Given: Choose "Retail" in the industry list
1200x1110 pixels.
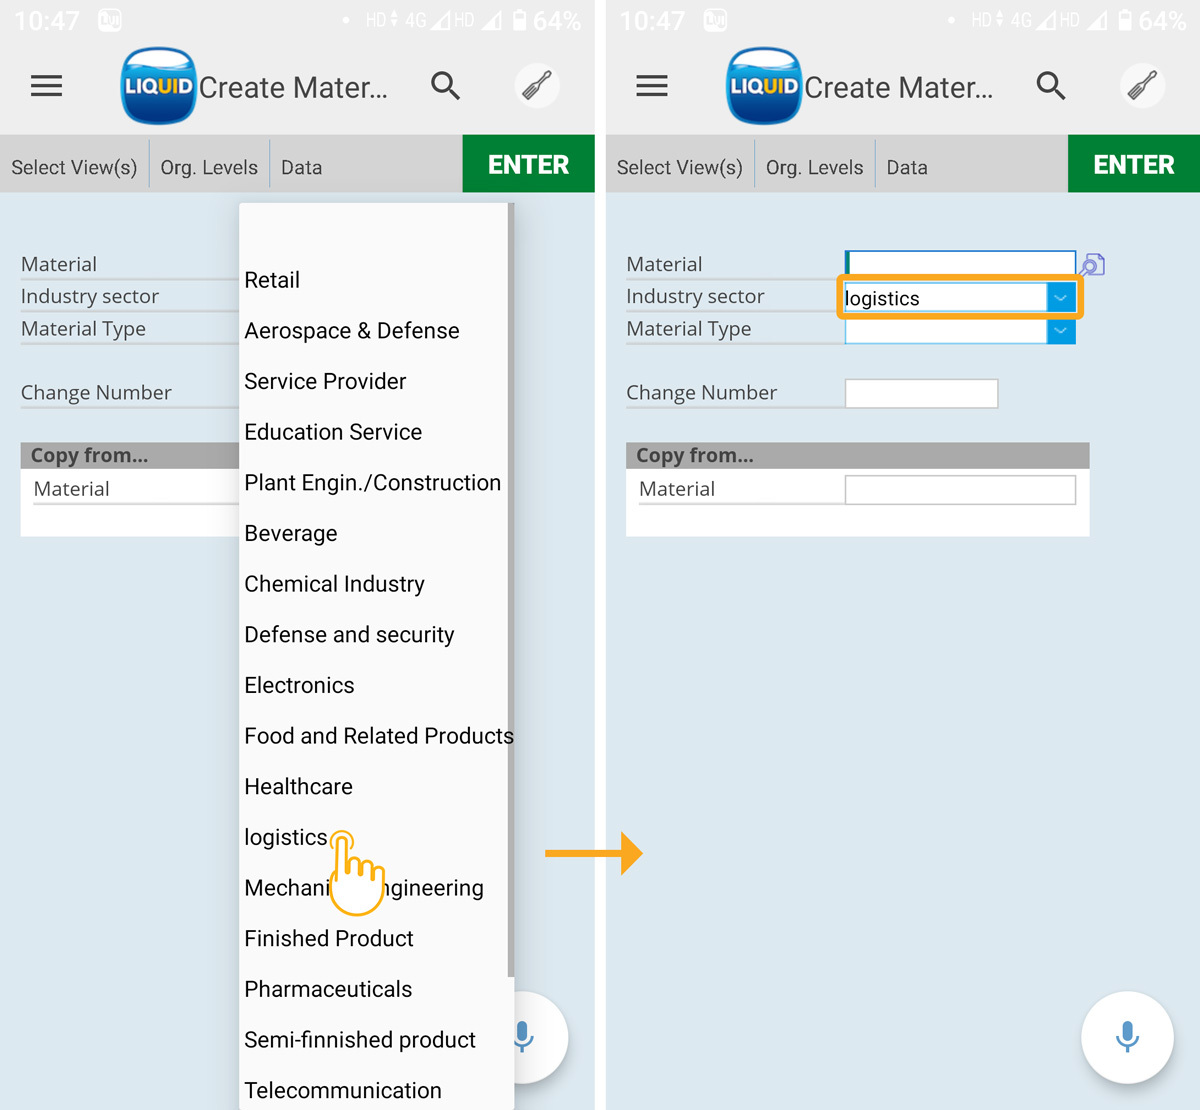Looking at the screenshot, I should coord(272,280).
